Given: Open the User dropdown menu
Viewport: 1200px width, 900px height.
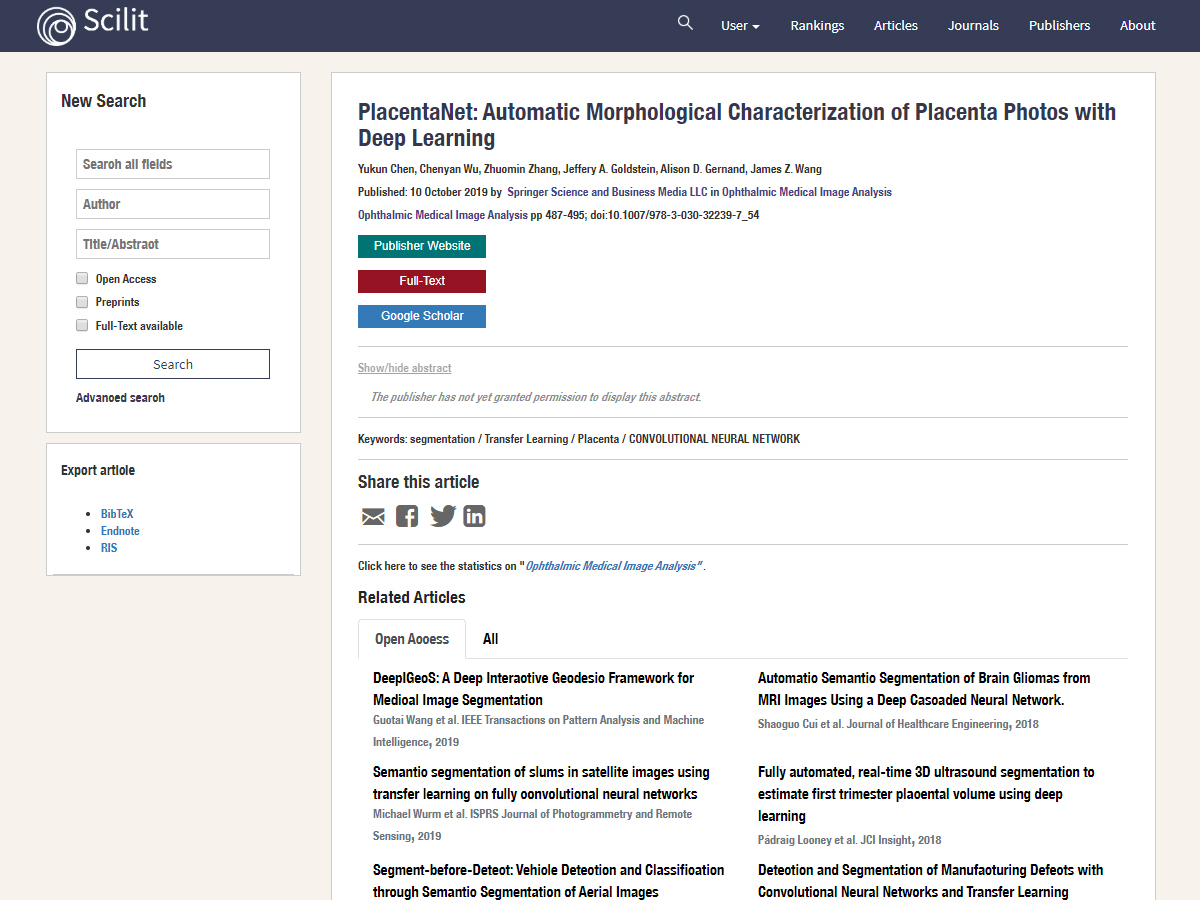Looking at the screenshot, I should 740,26.
